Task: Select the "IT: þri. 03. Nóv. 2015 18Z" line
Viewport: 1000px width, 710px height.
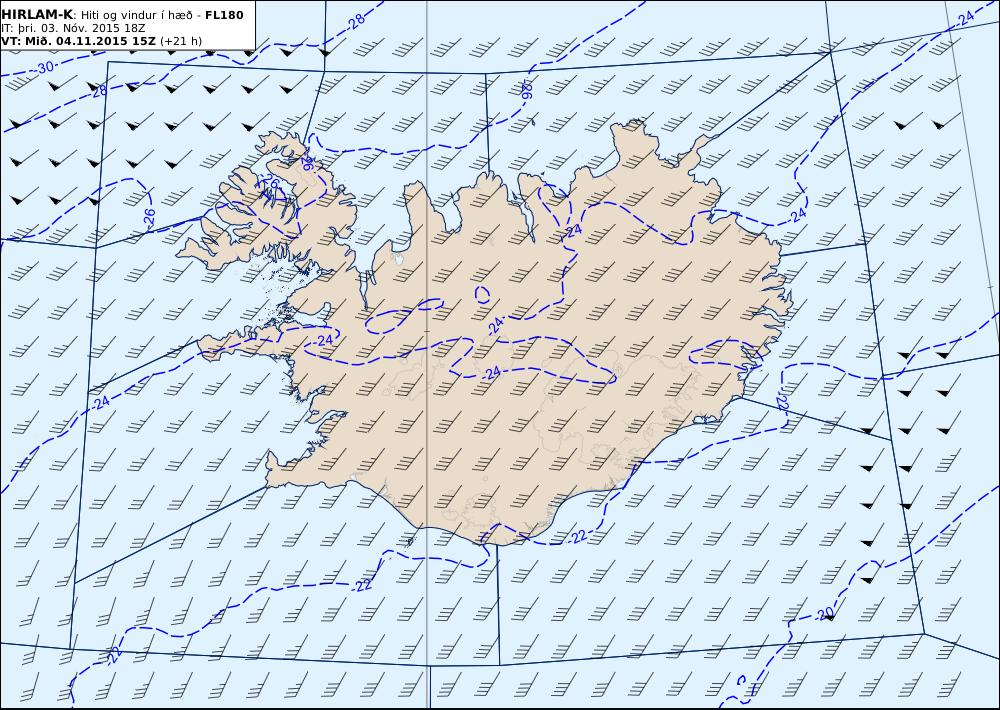Action: pyautogui.click(x=73, y=28)
